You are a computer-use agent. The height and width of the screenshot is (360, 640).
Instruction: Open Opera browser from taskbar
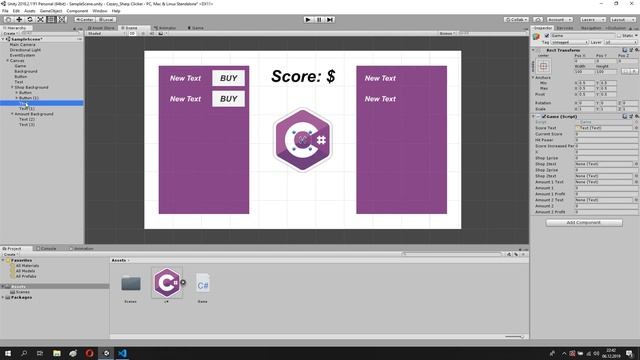click(89, 353)
